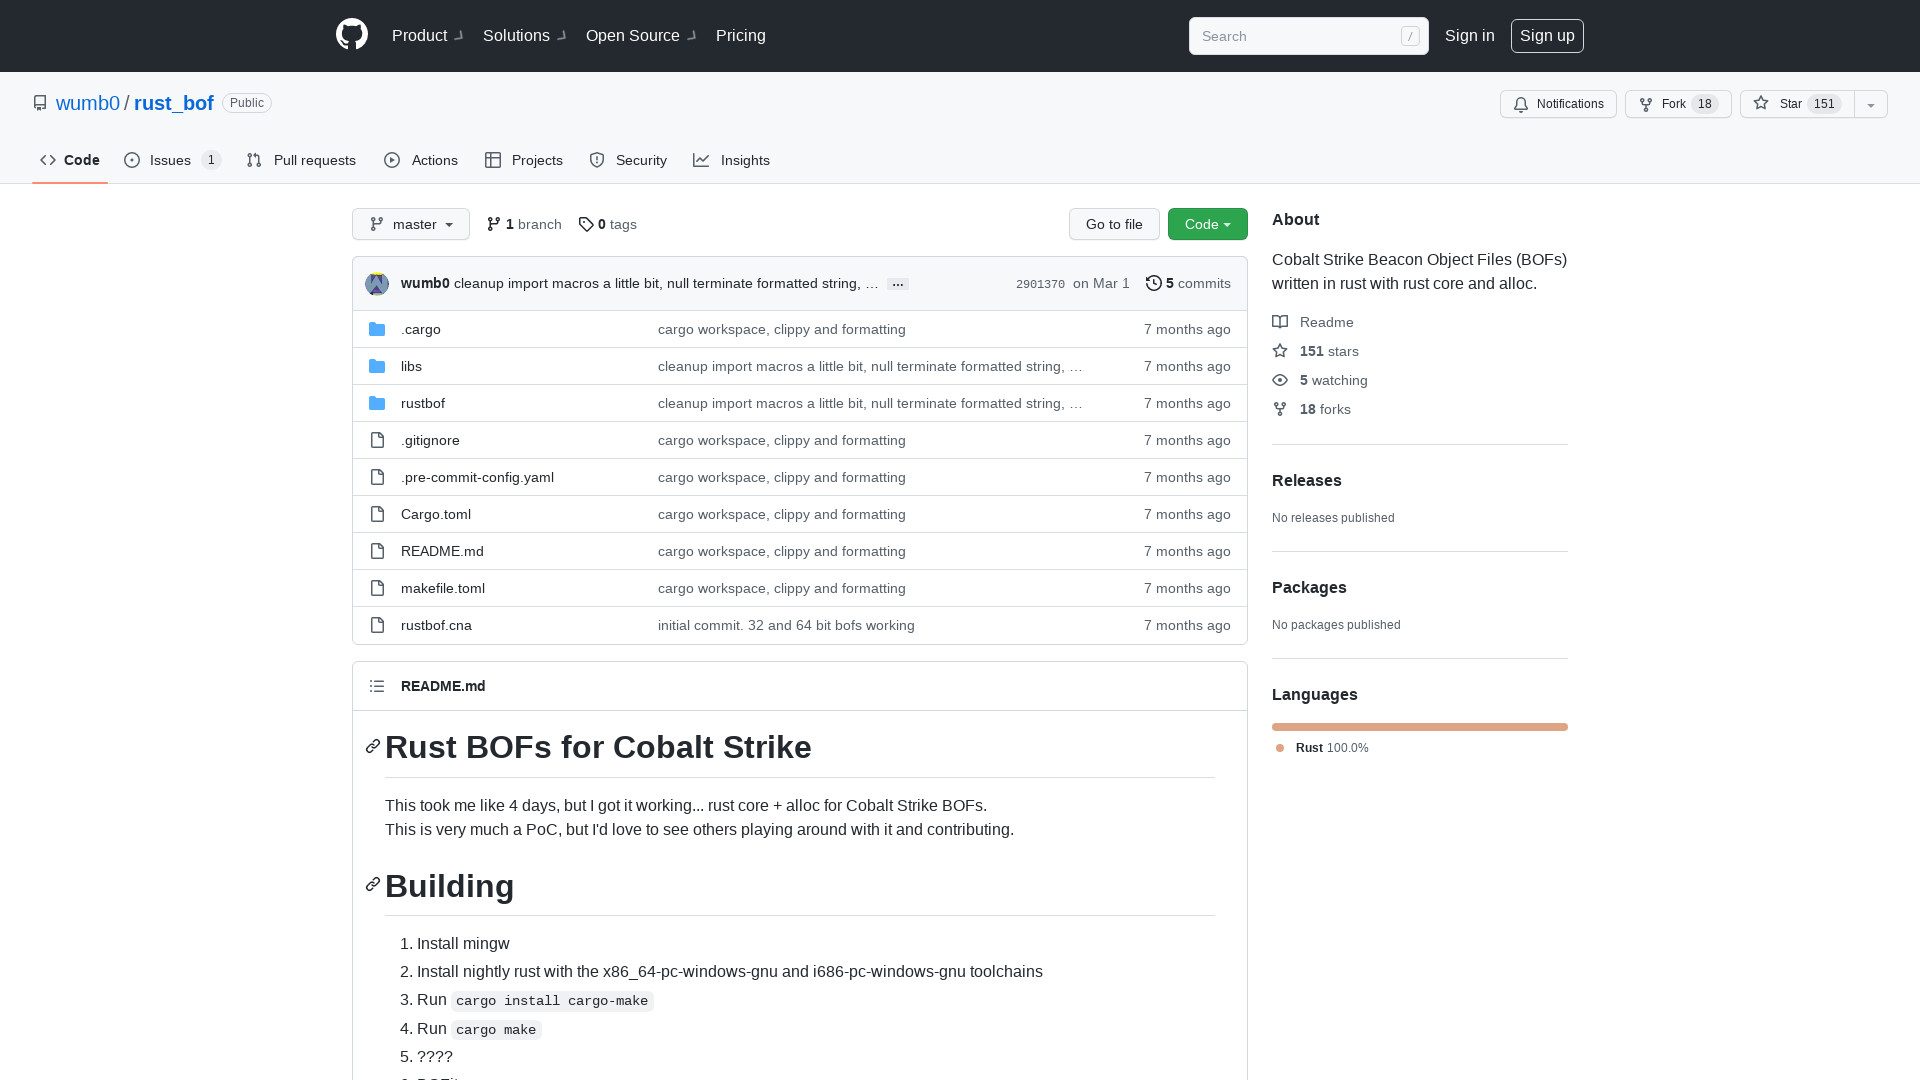Open the README.md file

(442, 551)
